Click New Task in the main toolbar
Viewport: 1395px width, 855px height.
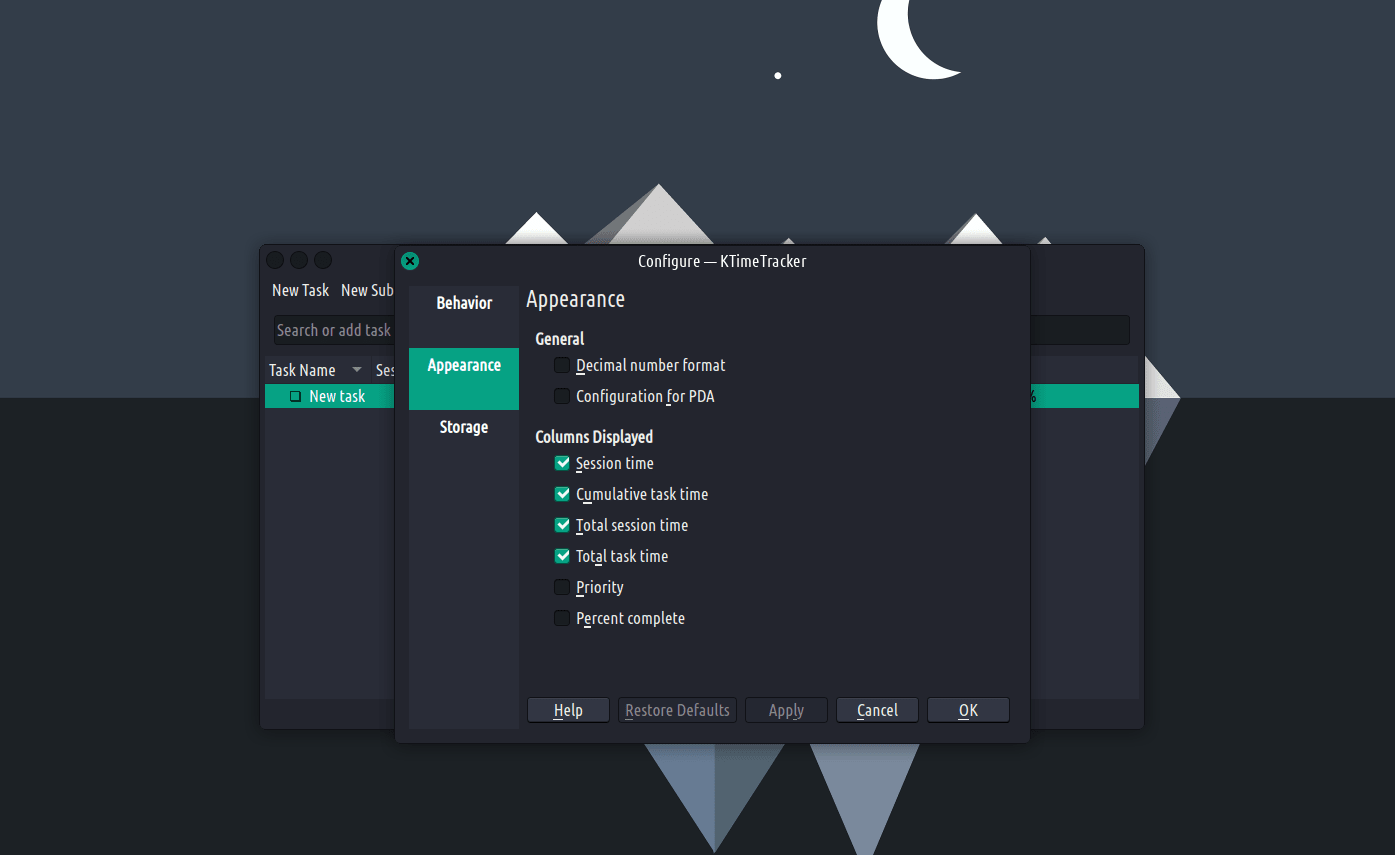coord(300,290)
